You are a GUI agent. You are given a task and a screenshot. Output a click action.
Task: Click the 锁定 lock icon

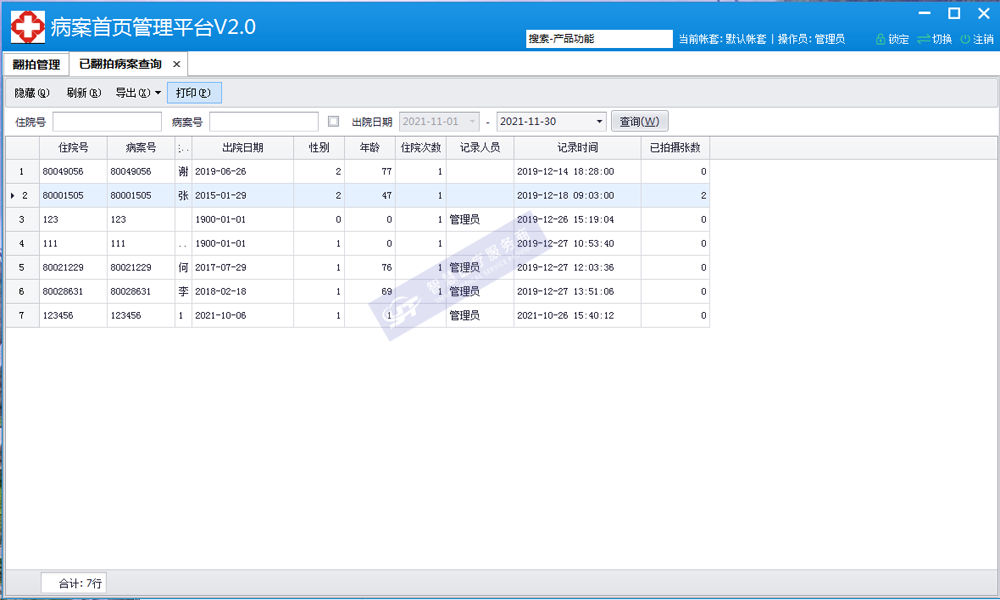click(880, 39)
